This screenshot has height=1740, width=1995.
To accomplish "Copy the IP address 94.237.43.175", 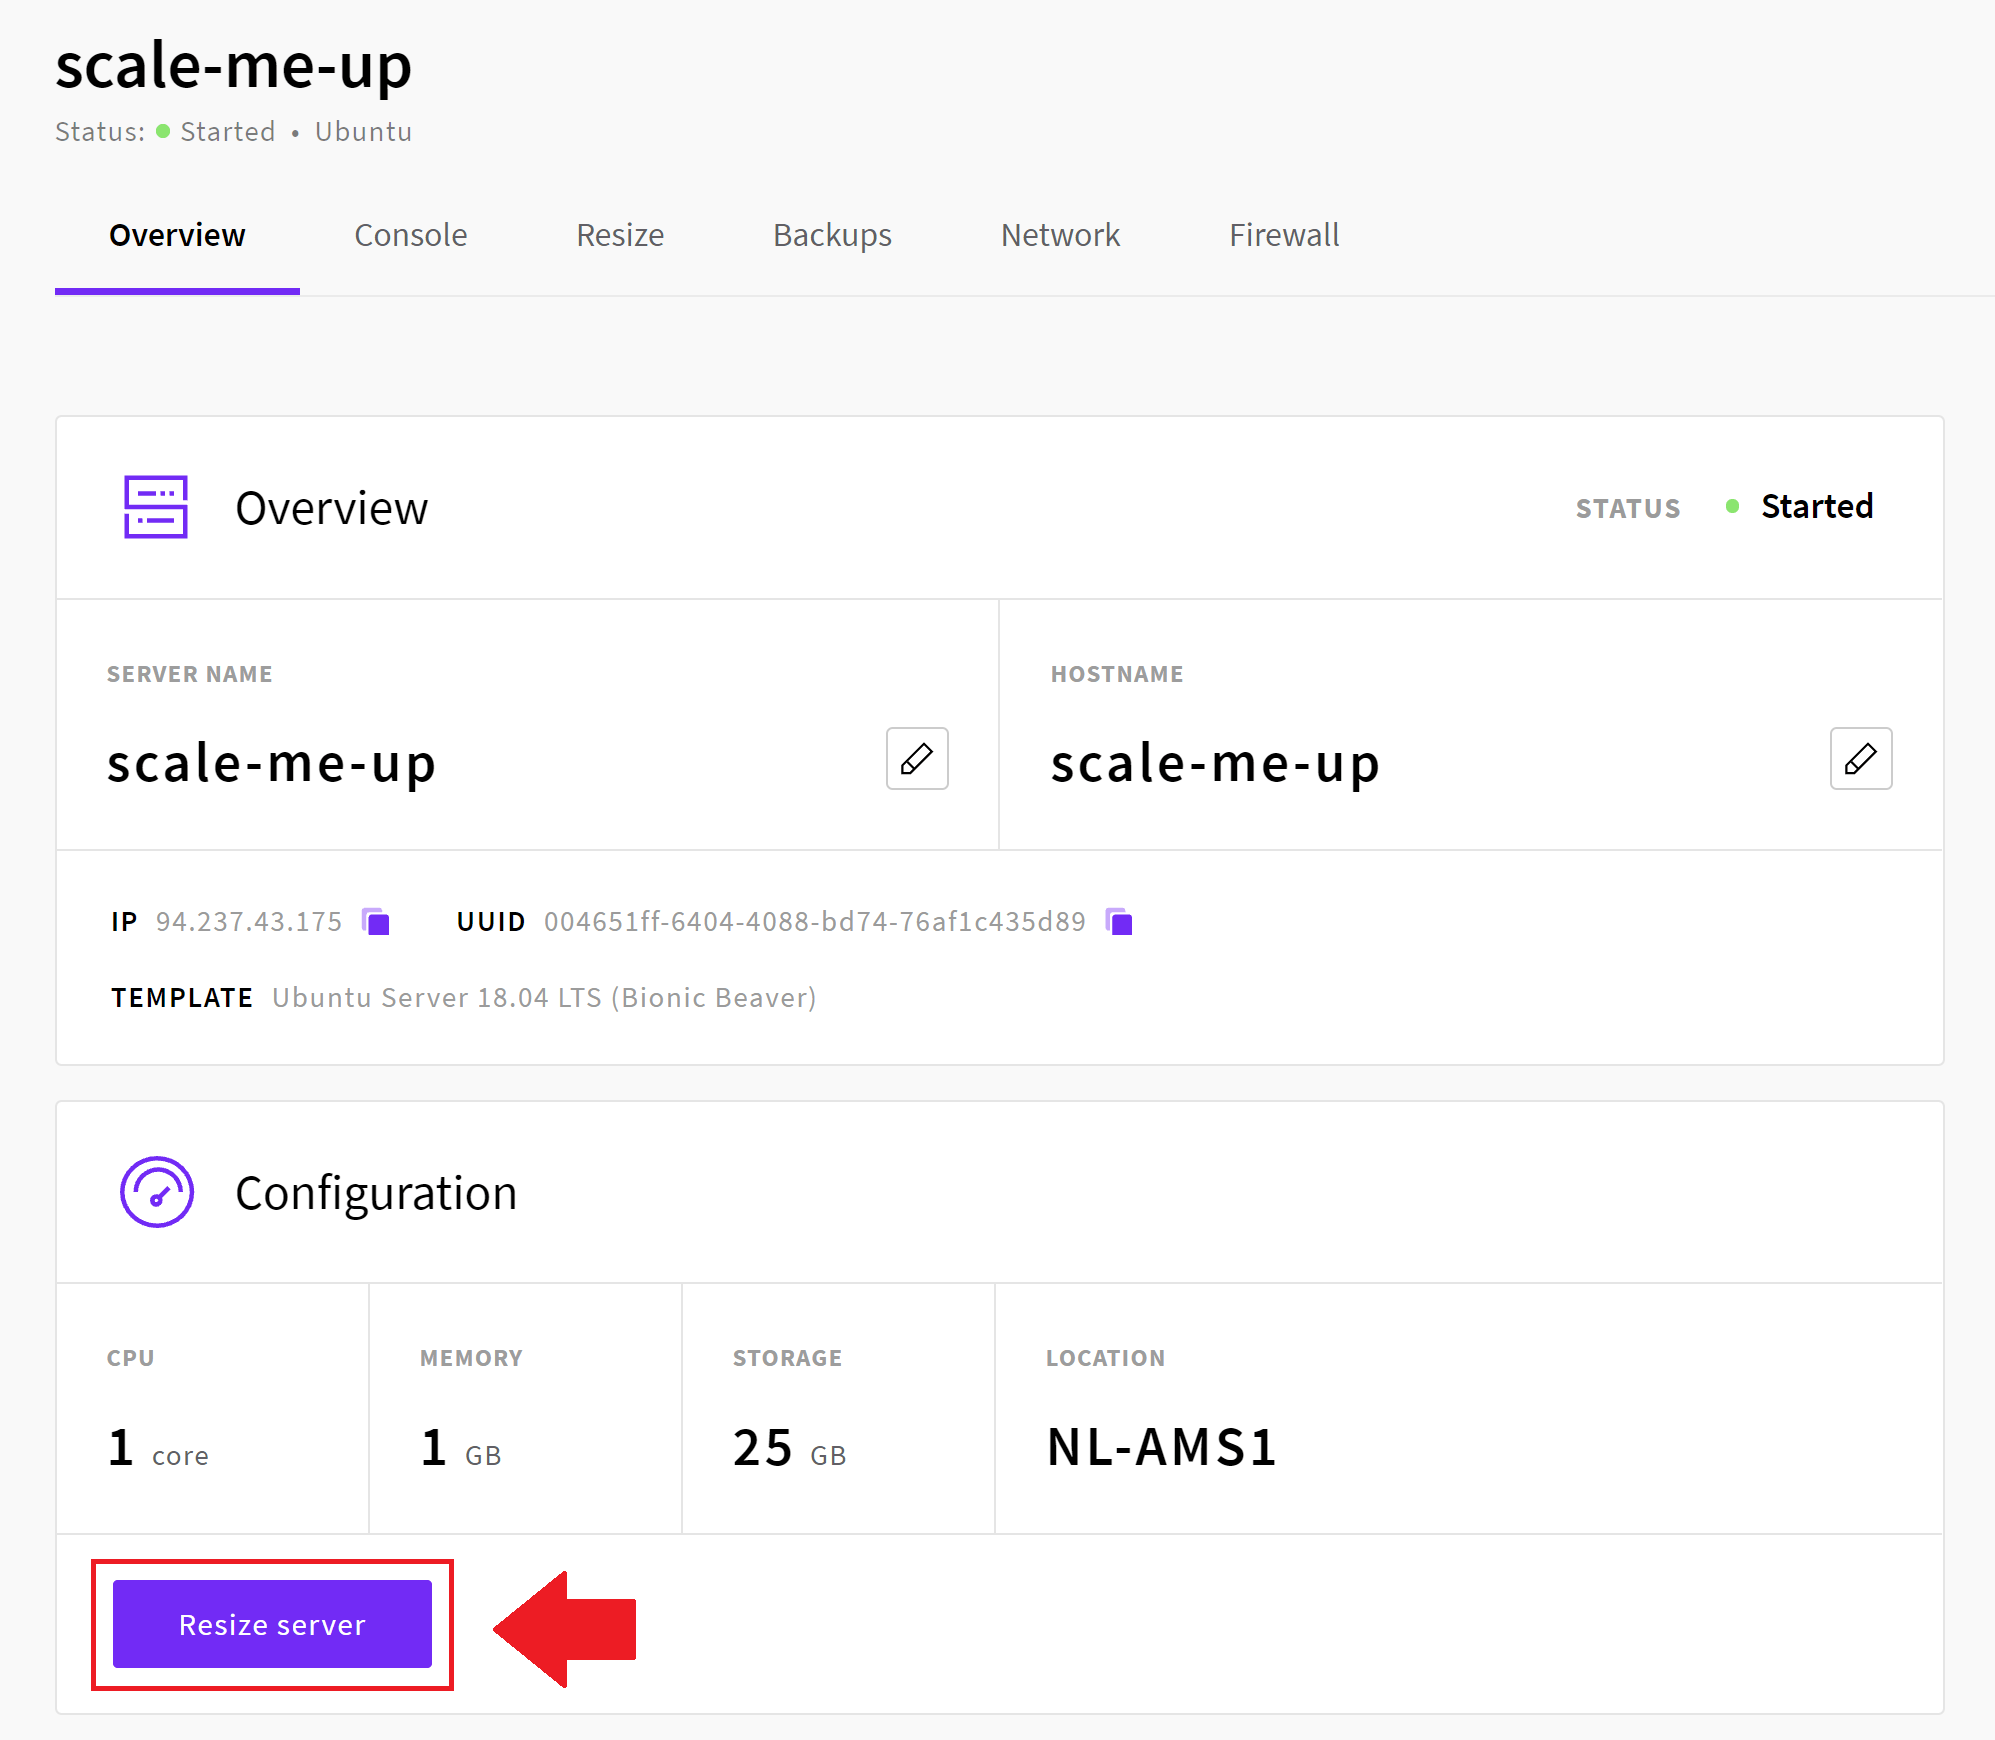I will point(376,921).
